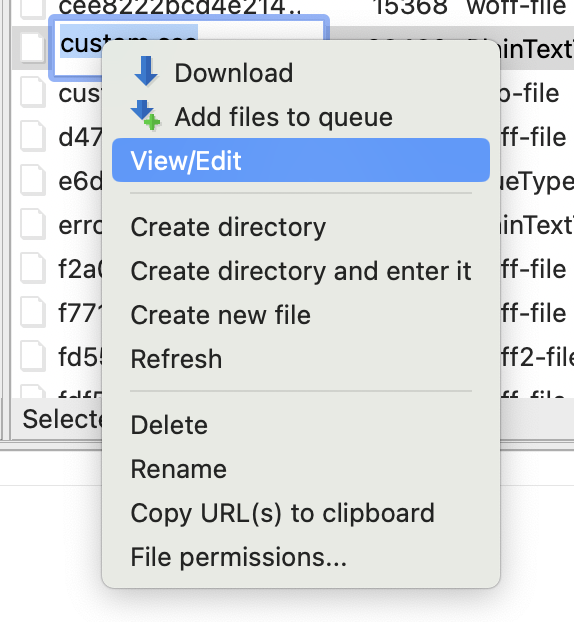Click the file icon of the f2a row
574x622 pixels.
tap(33, 269)
